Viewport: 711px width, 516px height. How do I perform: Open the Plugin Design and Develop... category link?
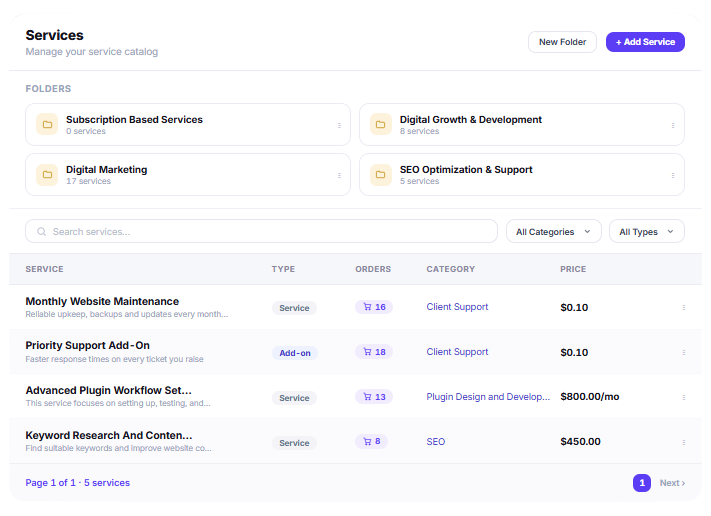click(488, 397)
